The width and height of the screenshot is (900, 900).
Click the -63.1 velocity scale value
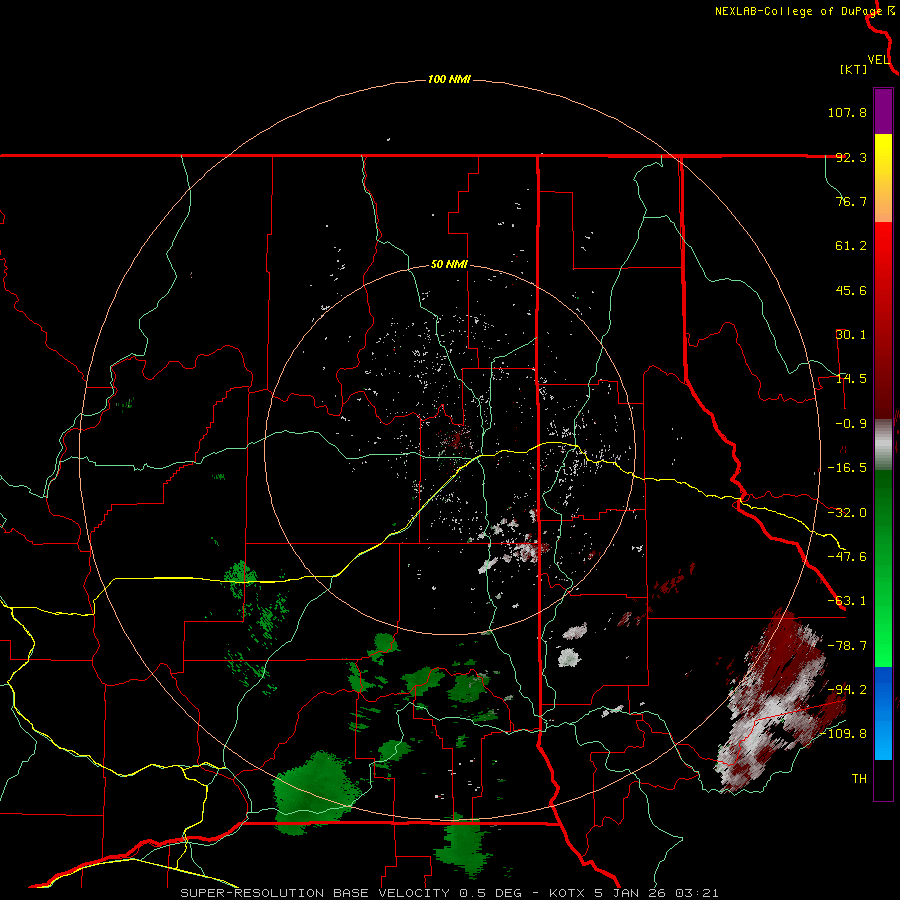point(847,601)
